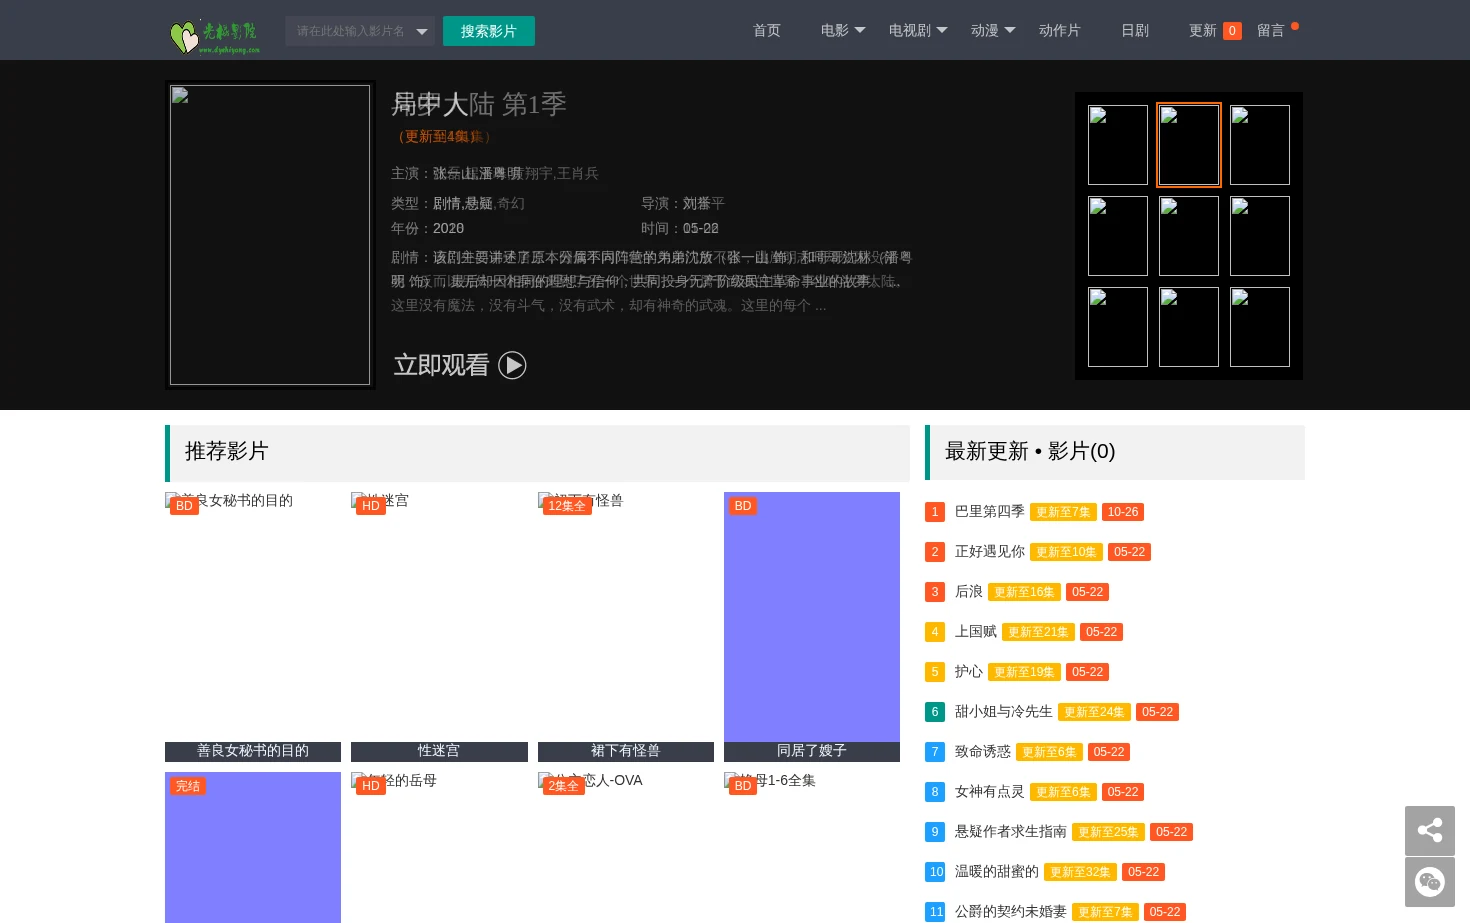Image resolution: width=1470 pixels, height=923 pixels.
Task: Click the update count badge showing 0
Action: (x=1232, y=31)
